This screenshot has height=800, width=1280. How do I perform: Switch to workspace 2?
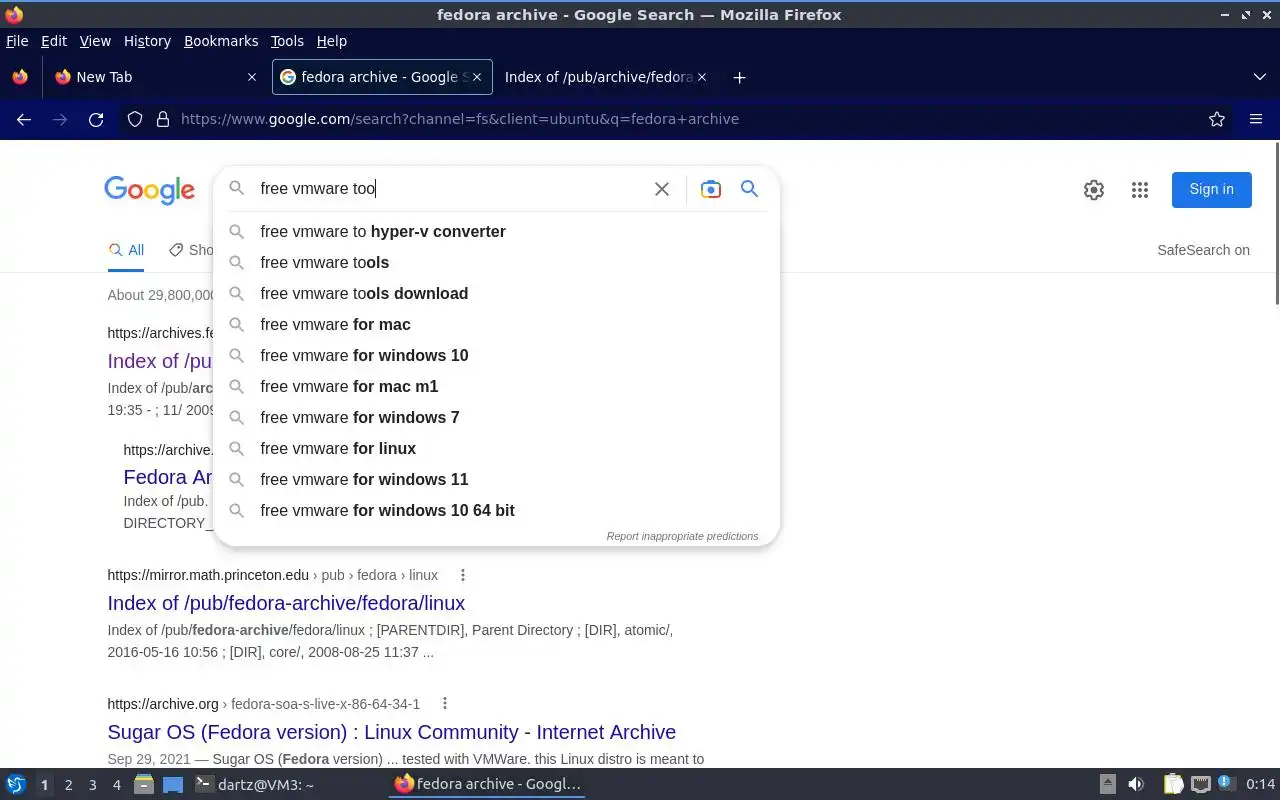tap(68, 785)
